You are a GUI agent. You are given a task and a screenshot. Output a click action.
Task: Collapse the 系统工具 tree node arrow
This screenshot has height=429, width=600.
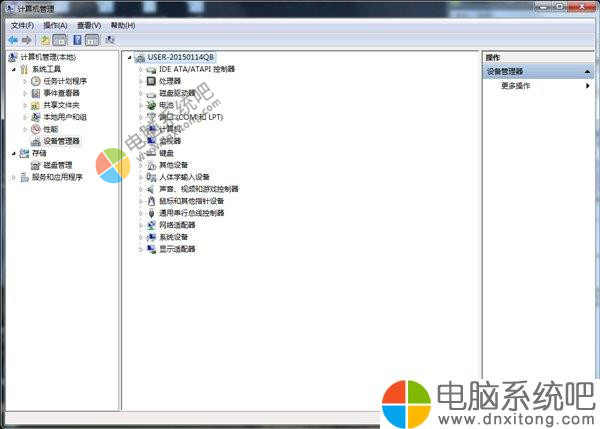pyautogui.click(x=14, y=69)
